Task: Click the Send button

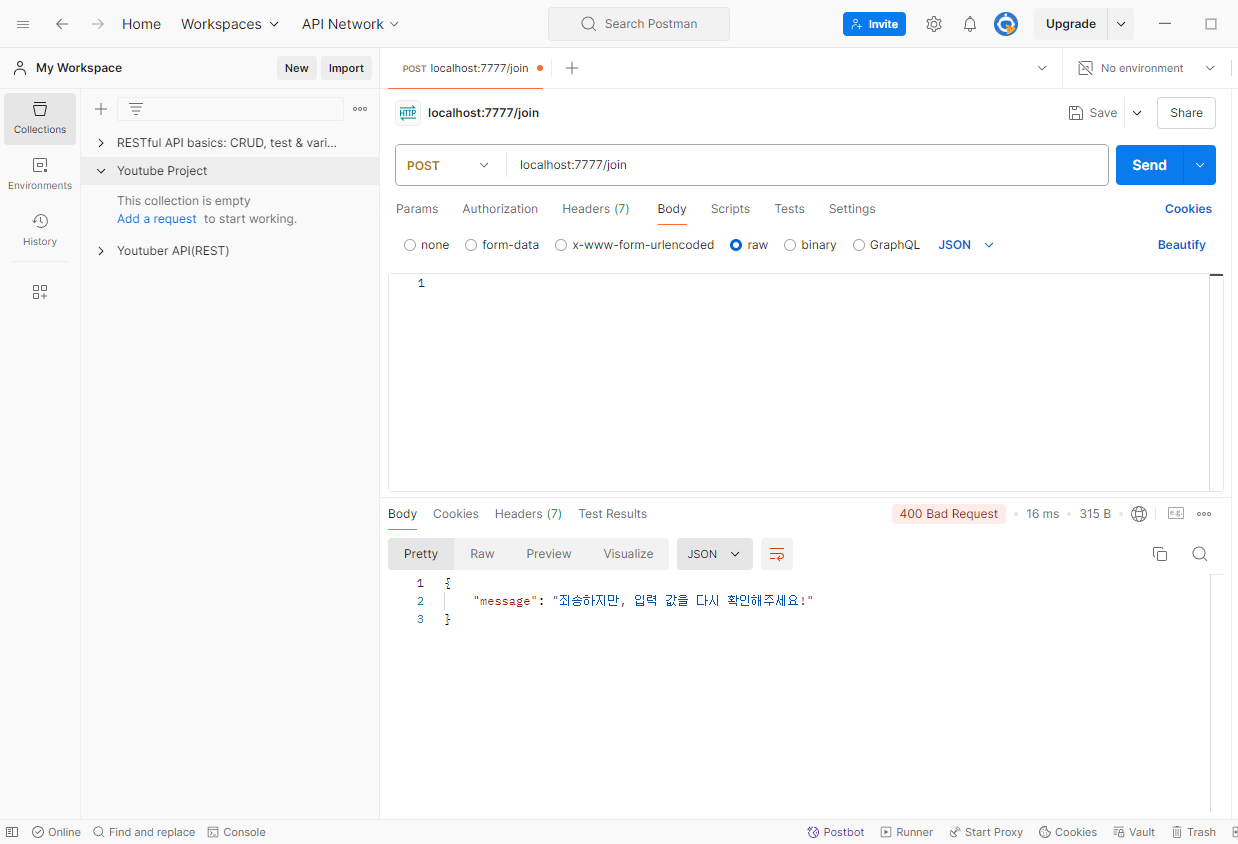Action: tap(1150, 165)
